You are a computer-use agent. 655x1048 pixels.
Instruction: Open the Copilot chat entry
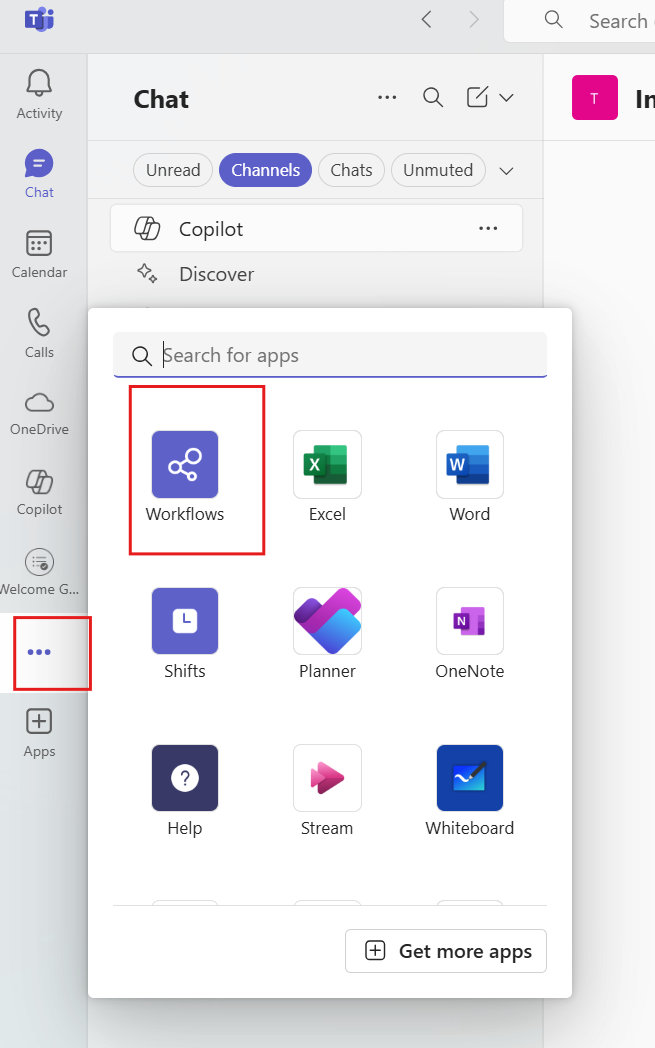[316, 229]
